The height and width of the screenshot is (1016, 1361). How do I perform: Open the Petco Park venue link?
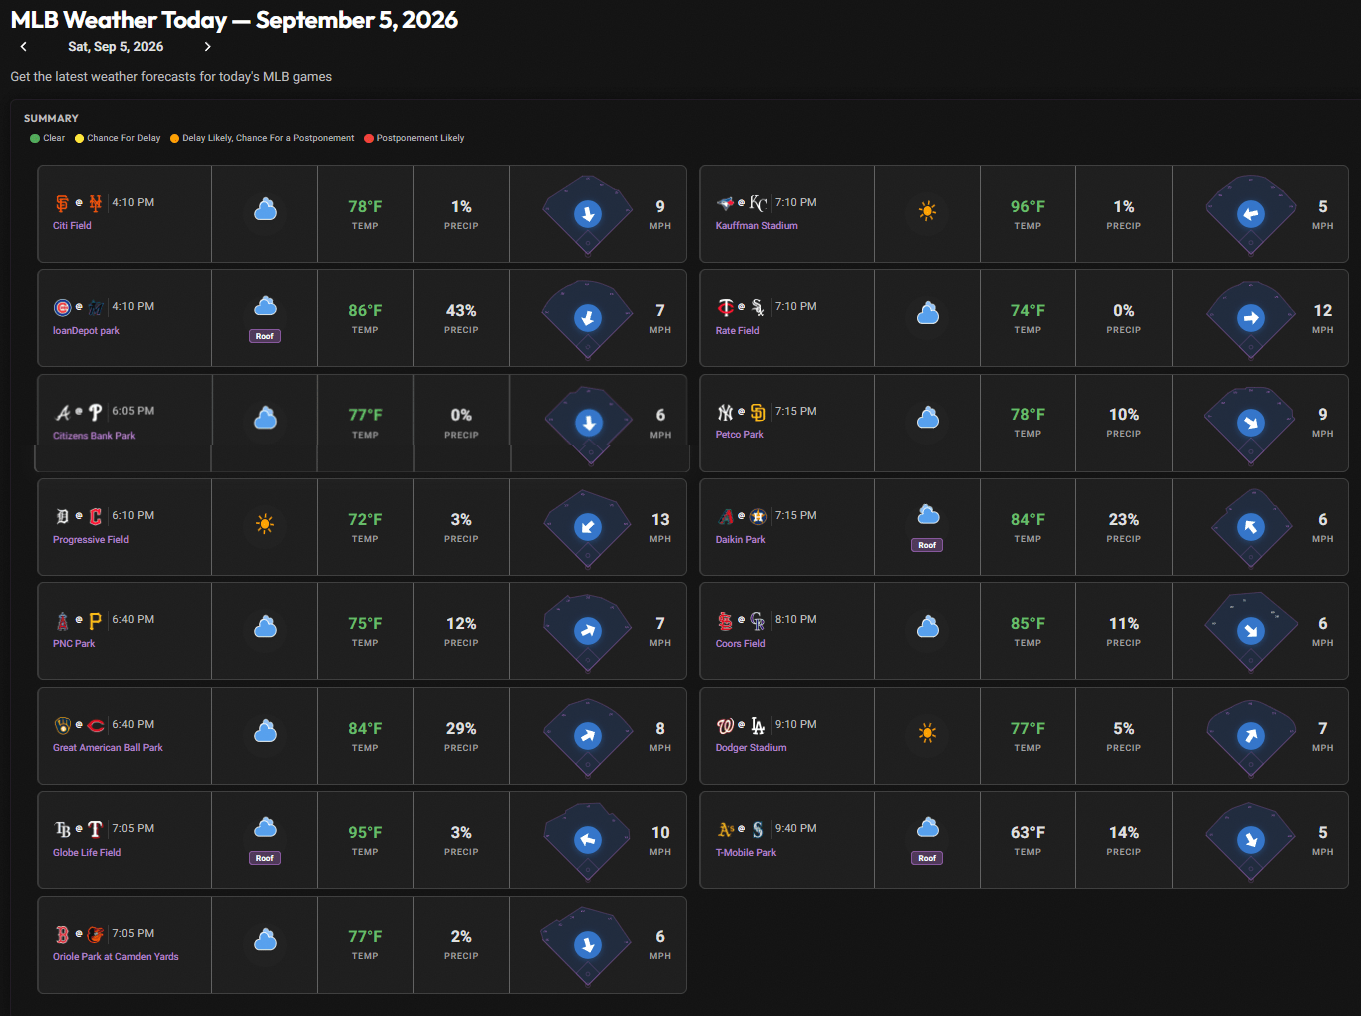pos(739,435)
